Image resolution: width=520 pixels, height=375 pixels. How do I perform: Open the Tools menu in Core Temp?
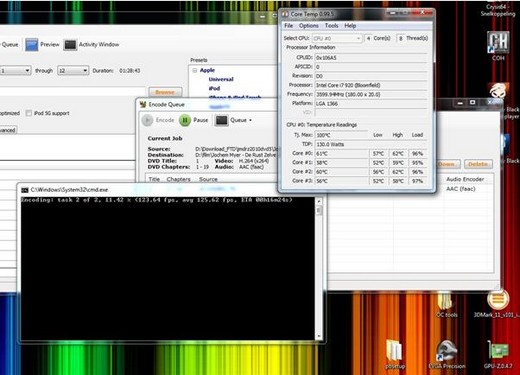[x=331, y=26]
